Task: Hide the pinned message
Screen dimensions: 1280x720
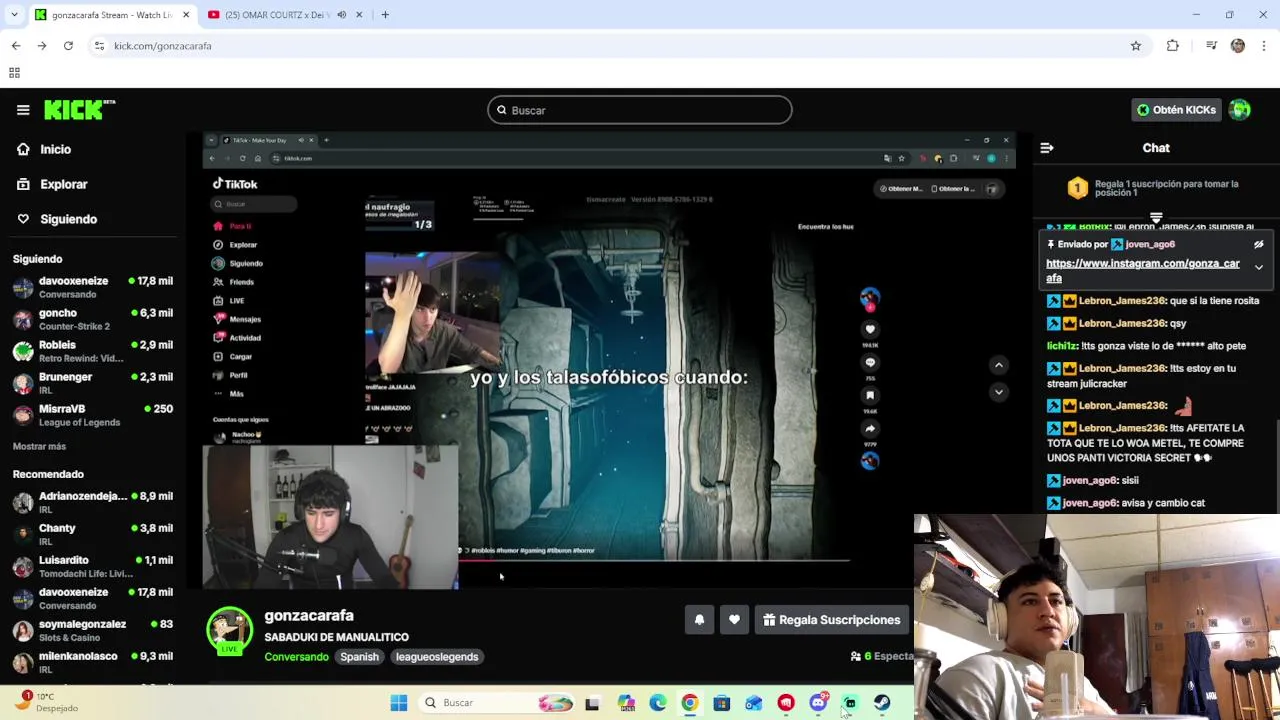Action: tap(1259, 244)
